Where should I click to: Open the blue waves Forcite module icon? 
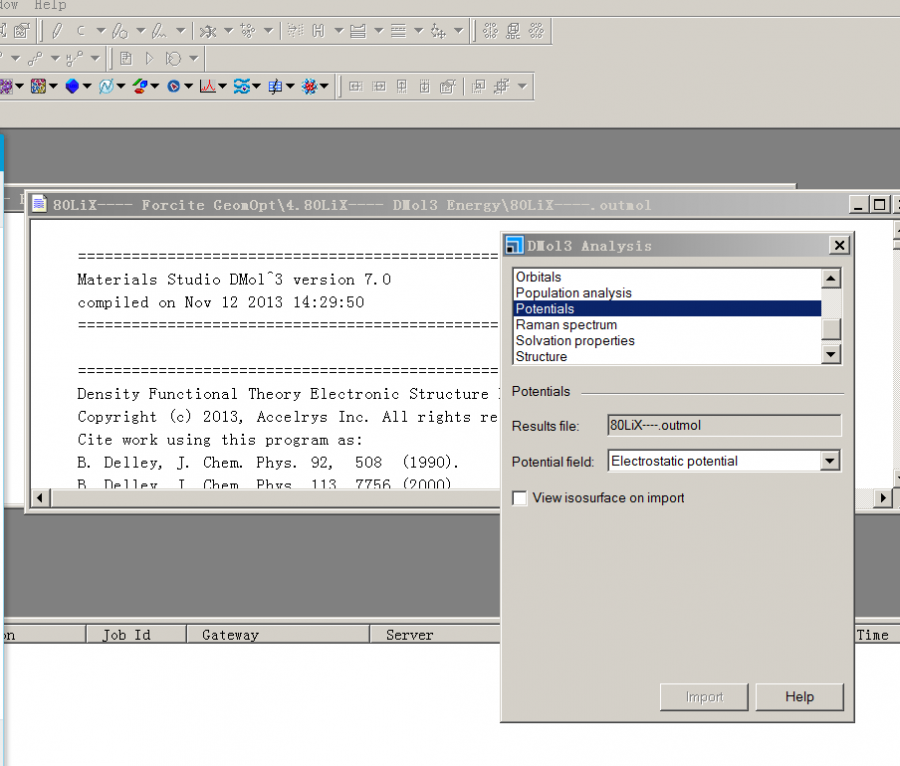(241, 86)
